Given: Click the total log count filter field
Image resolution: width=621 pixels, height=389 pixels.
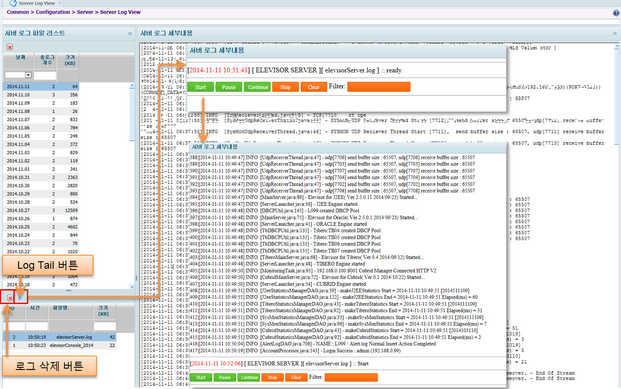Looking at the screenshot, I should [45, 75].
